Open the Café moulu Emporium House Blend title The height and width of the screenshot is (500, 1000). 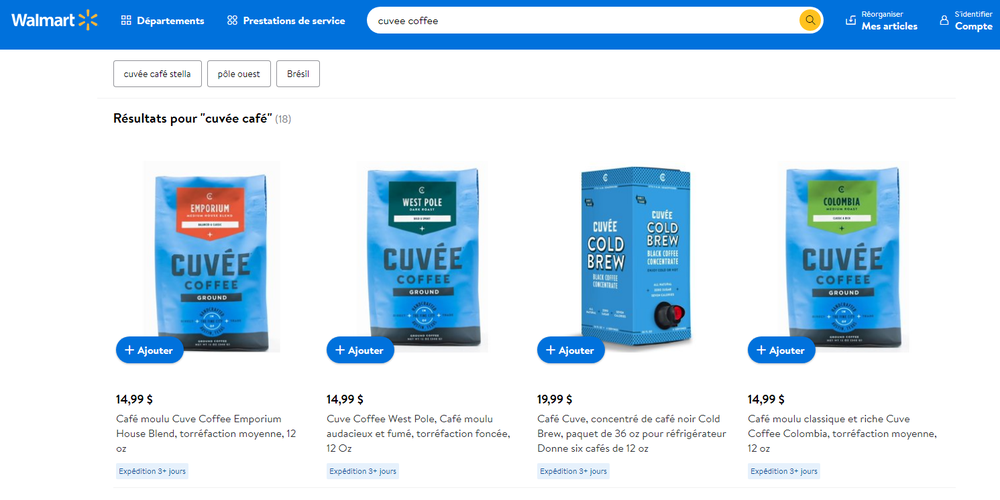click(205, 434)
